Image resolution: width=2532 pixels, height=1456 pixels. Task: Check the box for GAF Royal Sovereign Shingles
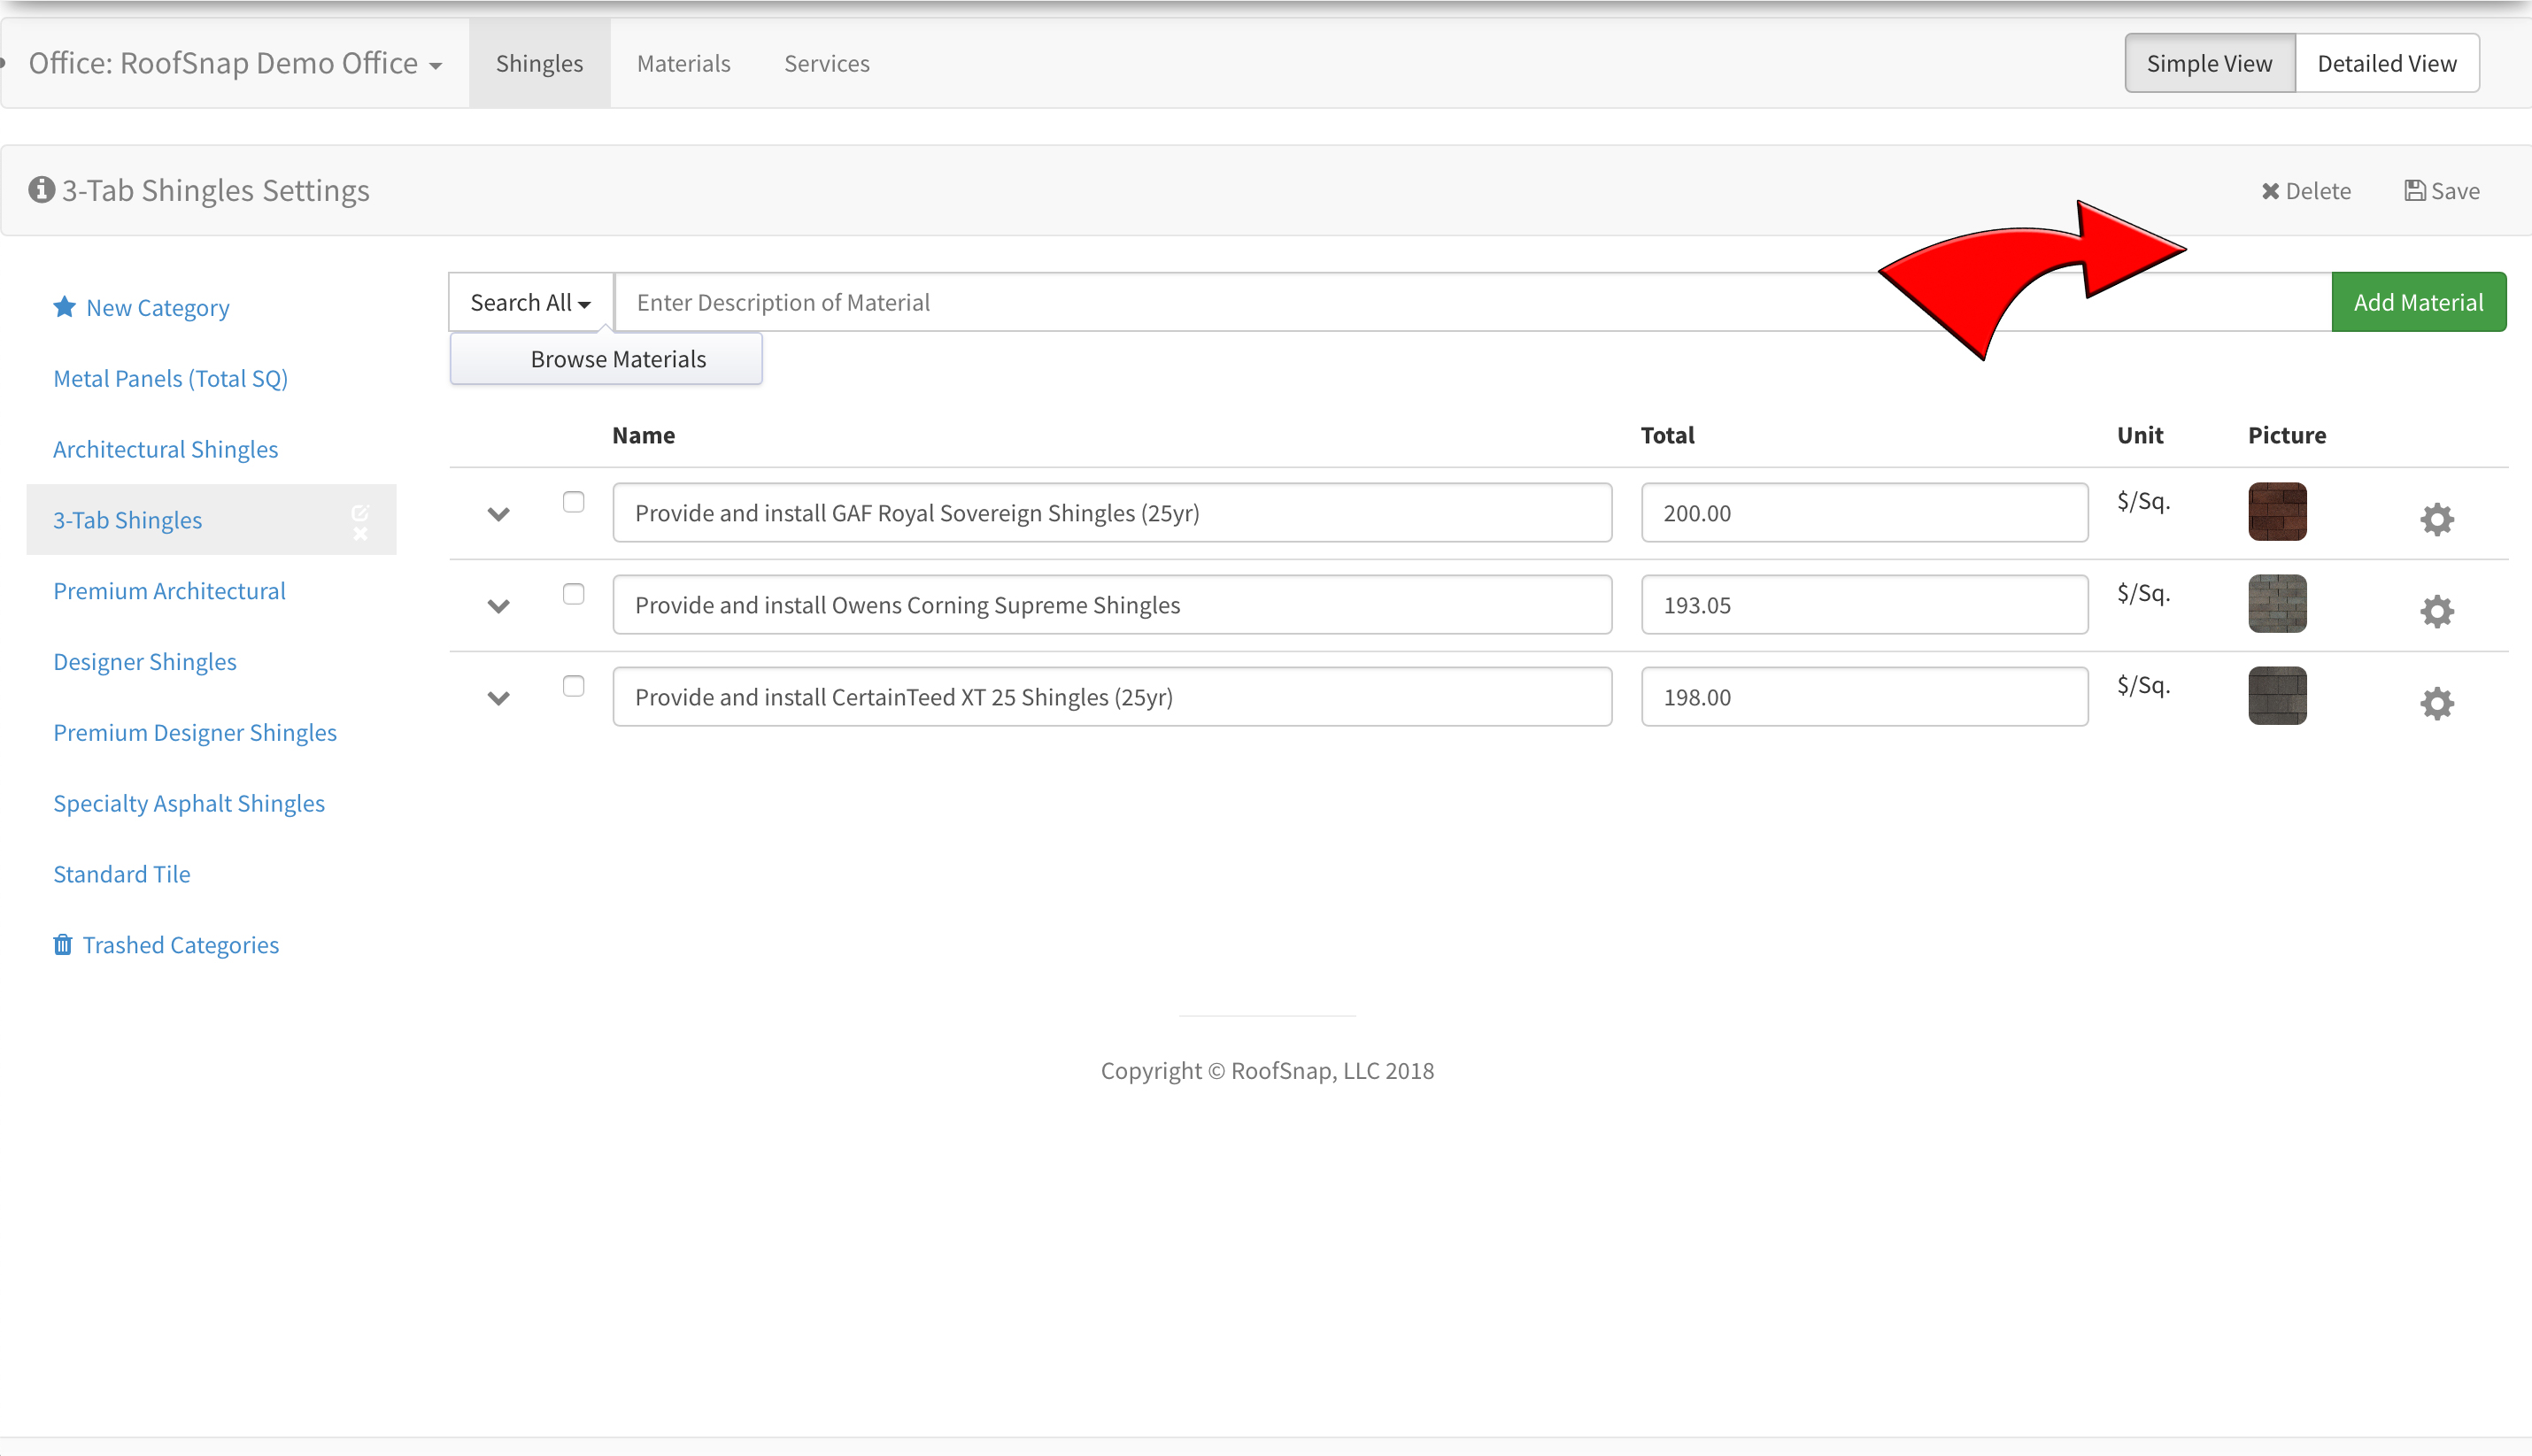pyautogui.click(x=573, y=502)
